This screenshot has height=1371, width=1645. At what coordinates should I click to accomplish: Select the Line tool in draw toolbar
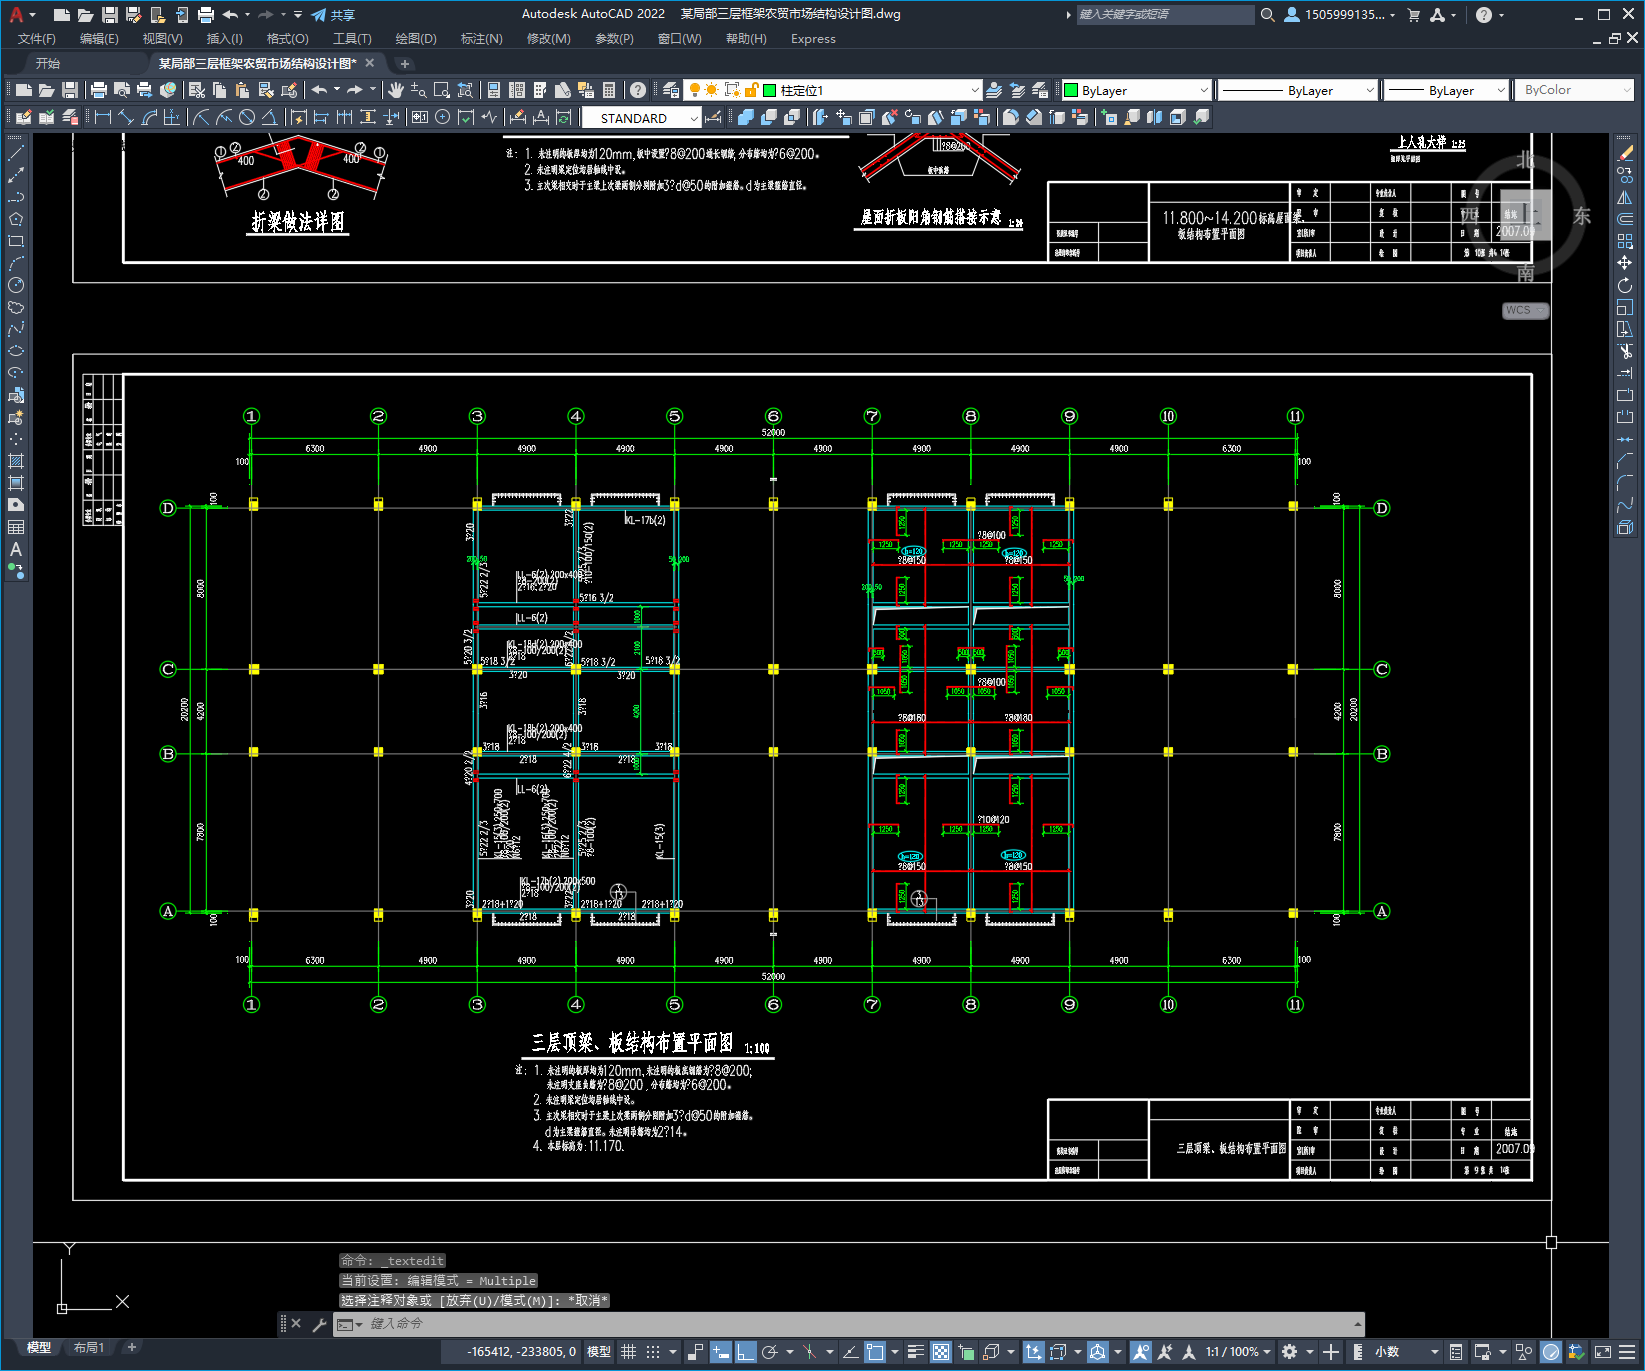click(16, 153)
